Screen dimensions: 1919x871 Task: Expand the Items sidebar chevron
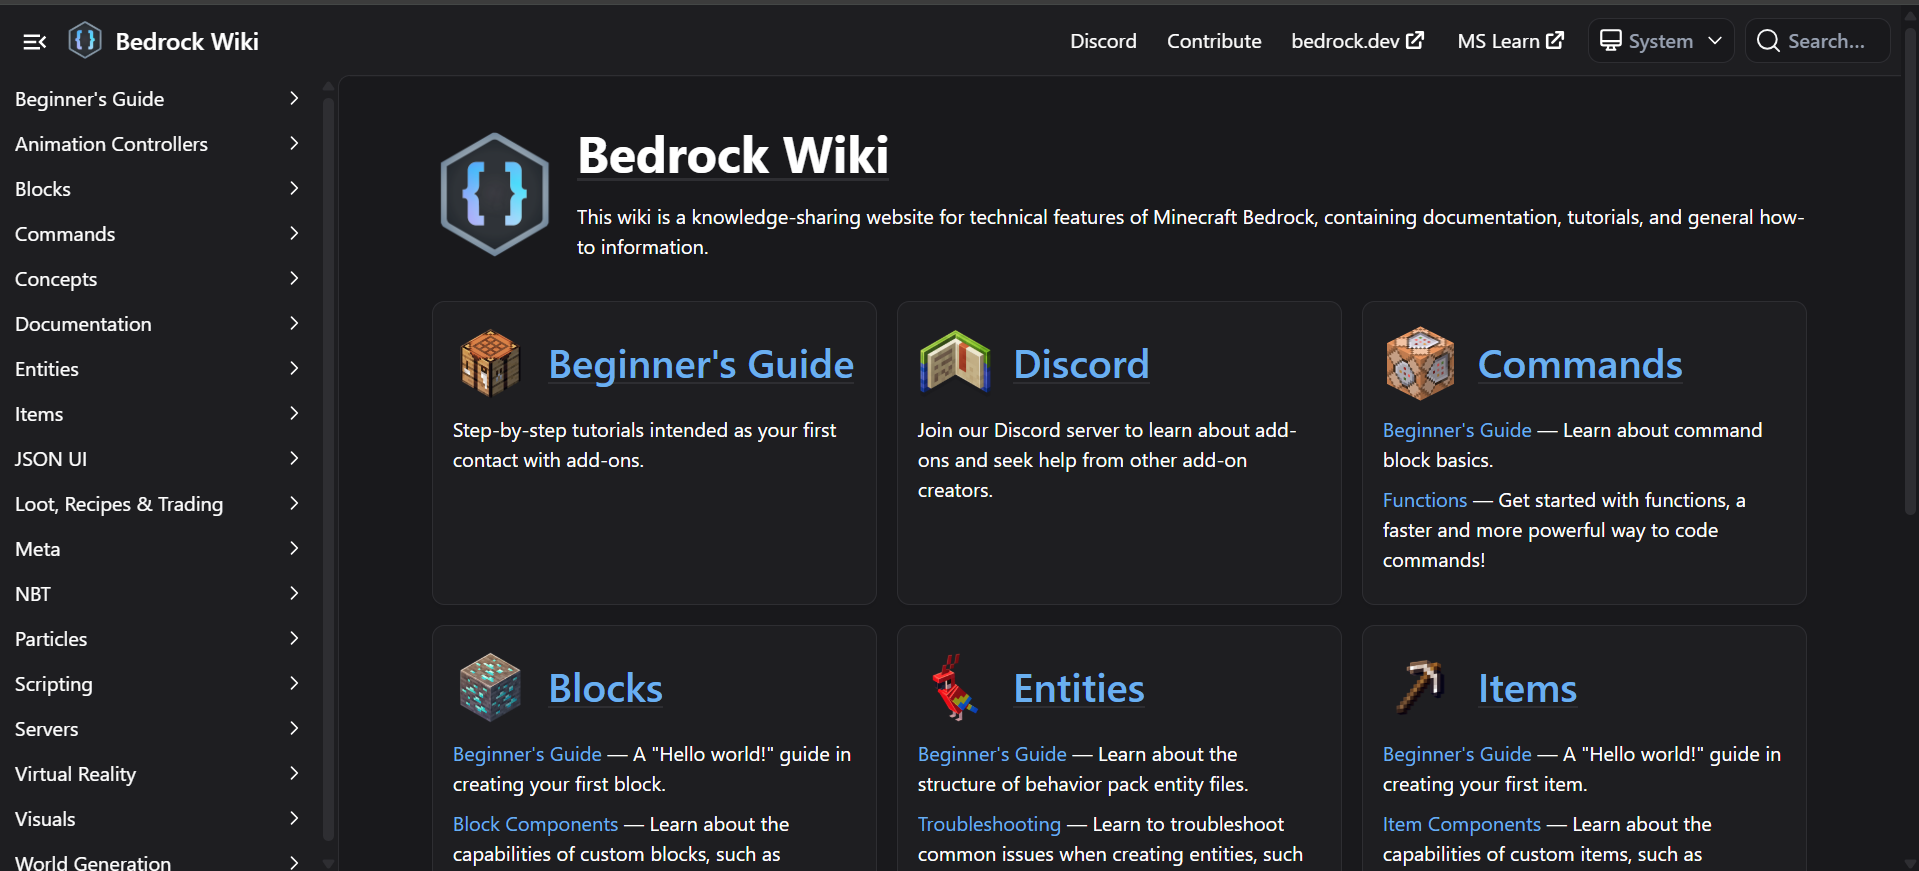(x=294, y=413)
